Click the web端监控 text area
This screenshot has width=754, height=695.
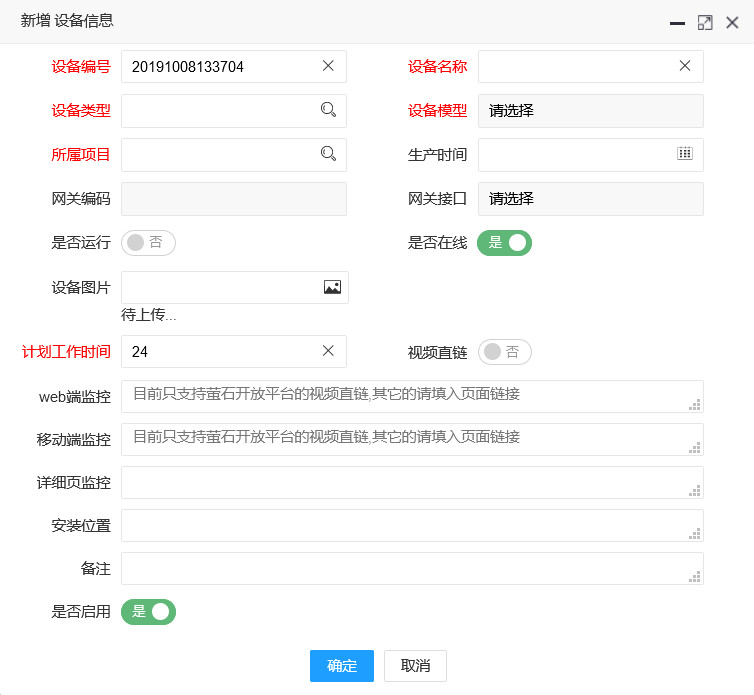coord(412,396)
